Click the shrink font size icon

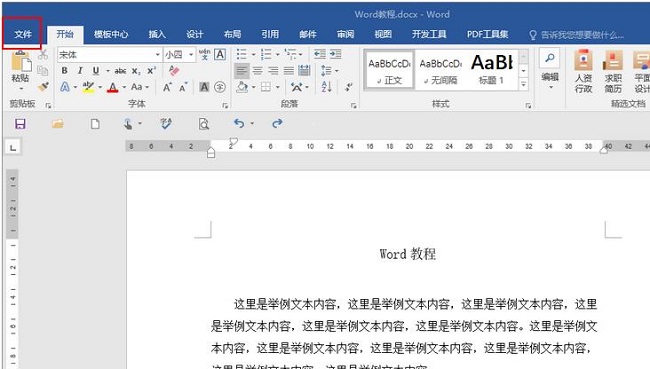pos(183,87)
